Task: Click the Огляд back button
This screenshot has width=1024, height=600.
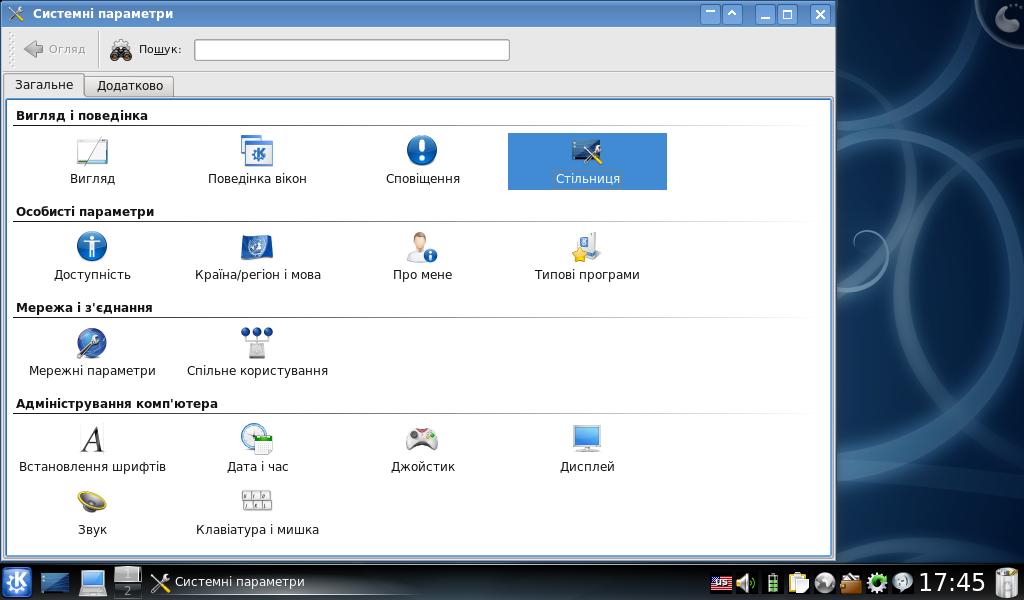Action: tap(54, 49)
